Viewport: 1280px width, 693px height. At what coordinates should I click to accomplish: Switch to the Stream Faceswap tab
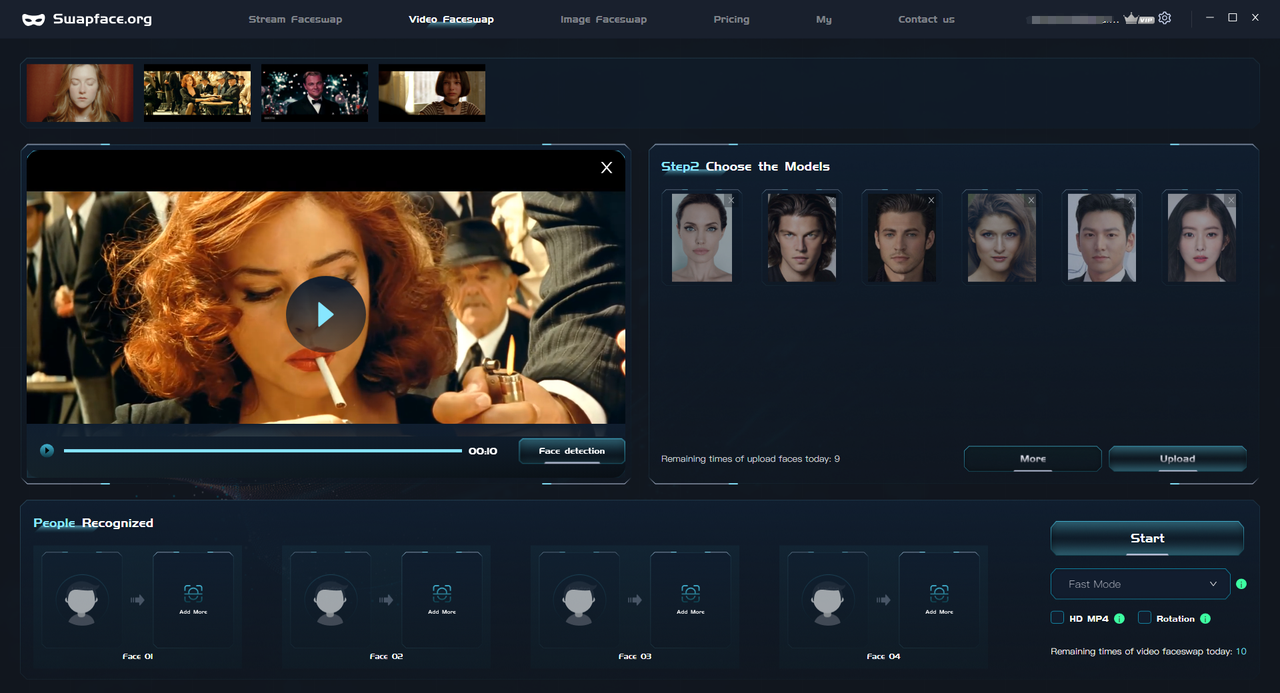[x=295, y=19]
